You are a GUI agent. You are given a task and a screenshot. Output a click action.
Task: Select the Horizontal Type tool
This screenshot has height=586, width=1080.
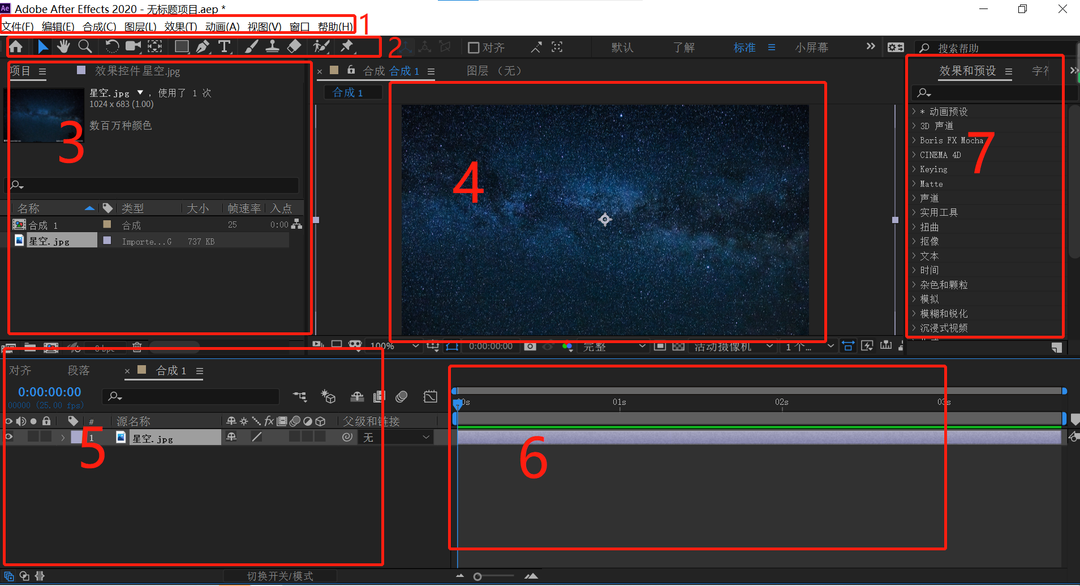pos(224,47)
